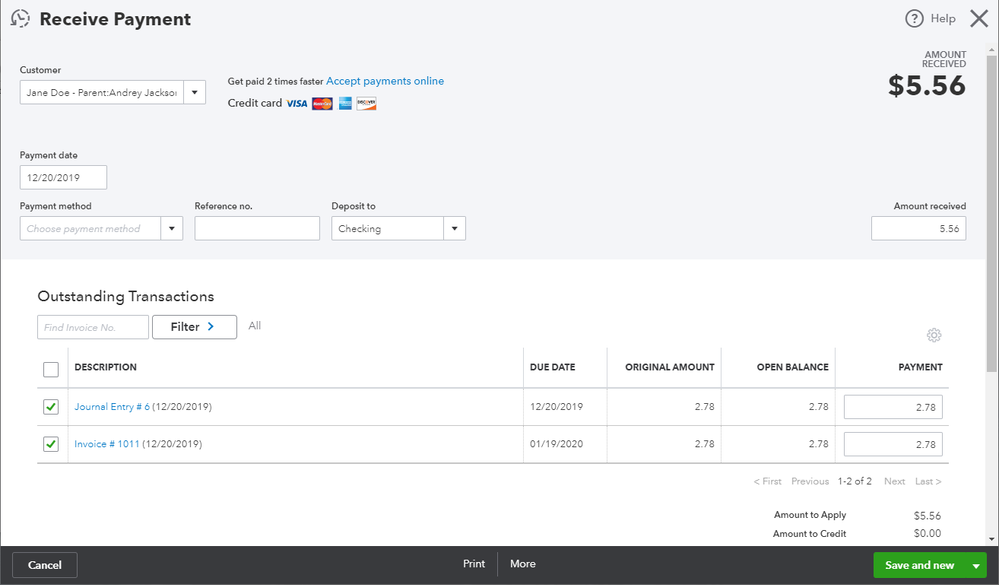Click the scrollbar up arrow
The image size is (999, 585).
click(991, 49)
